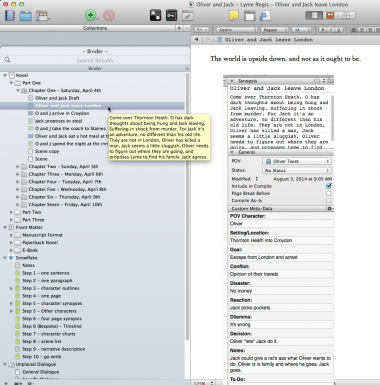Toggle italic formatting
Viewport: 380px width, 385px height.
click(x=331, y=30)
